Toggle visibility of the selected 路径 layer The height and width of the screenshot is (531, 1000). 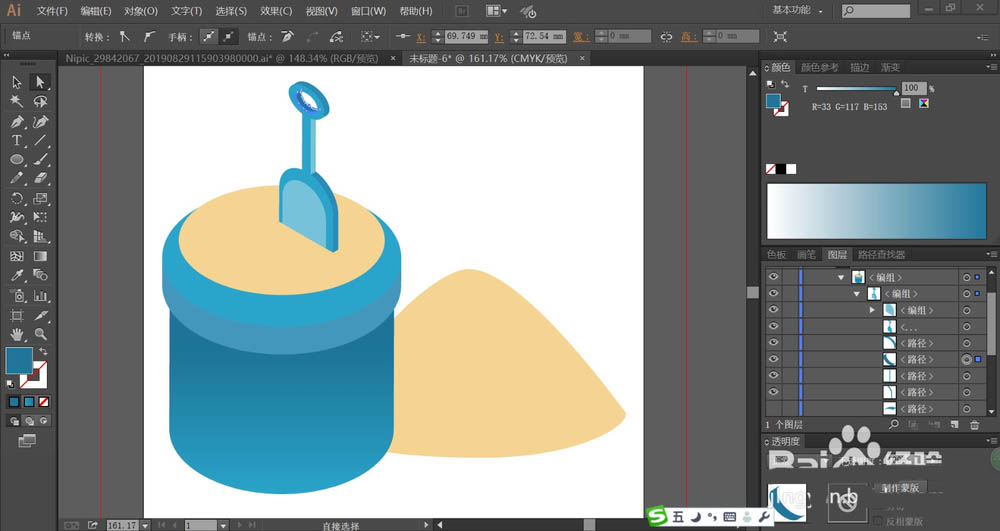click(x=773, y=359)
